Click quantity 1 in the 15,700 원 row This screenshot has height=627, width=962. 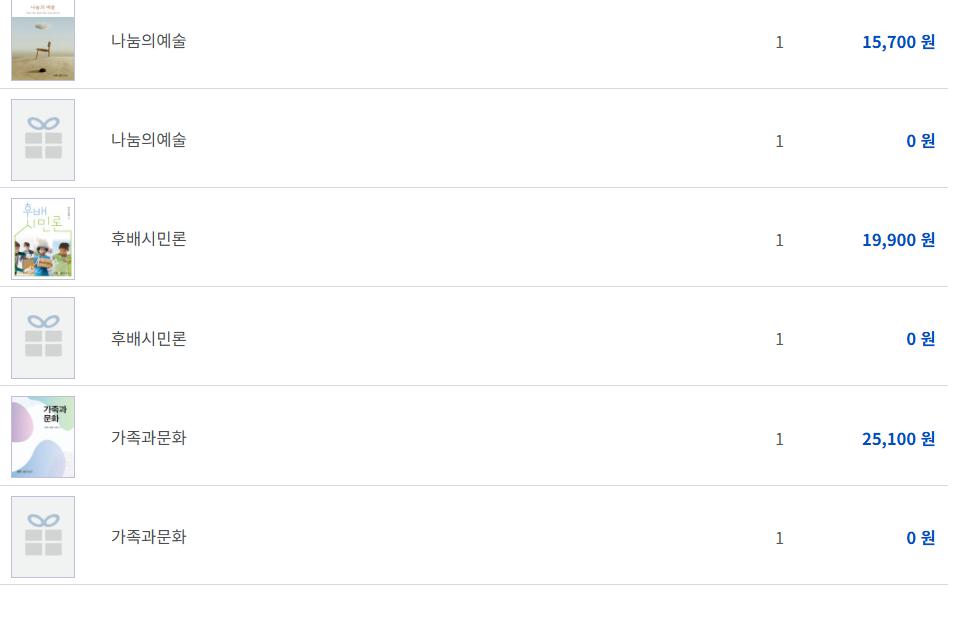click(x=779, y=42)
